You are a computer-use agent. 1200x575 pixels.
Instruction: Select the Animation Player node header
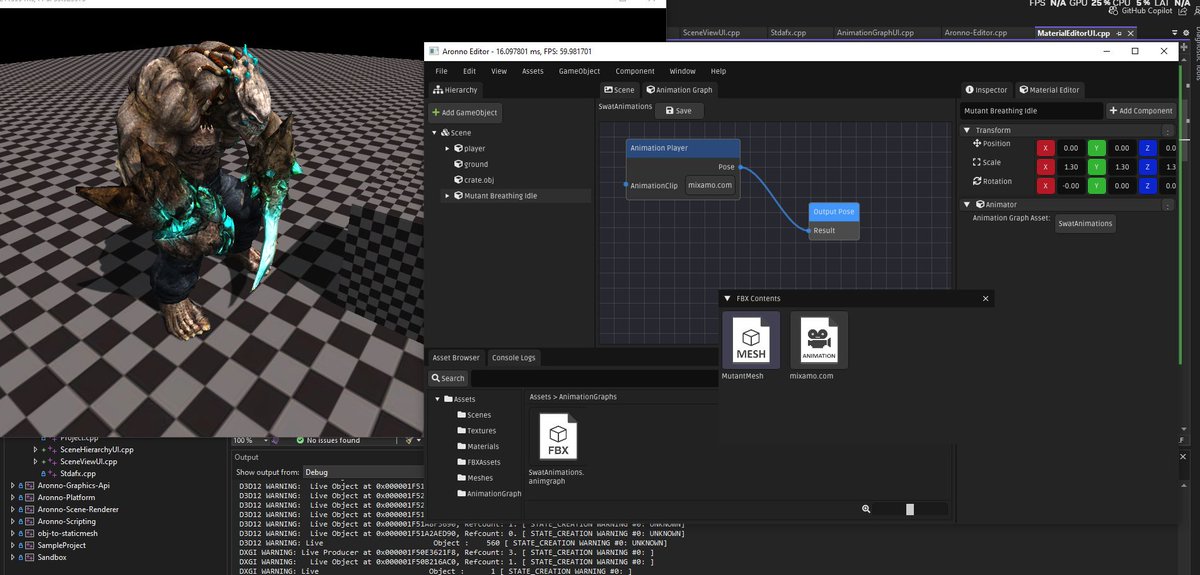point(683,148)
